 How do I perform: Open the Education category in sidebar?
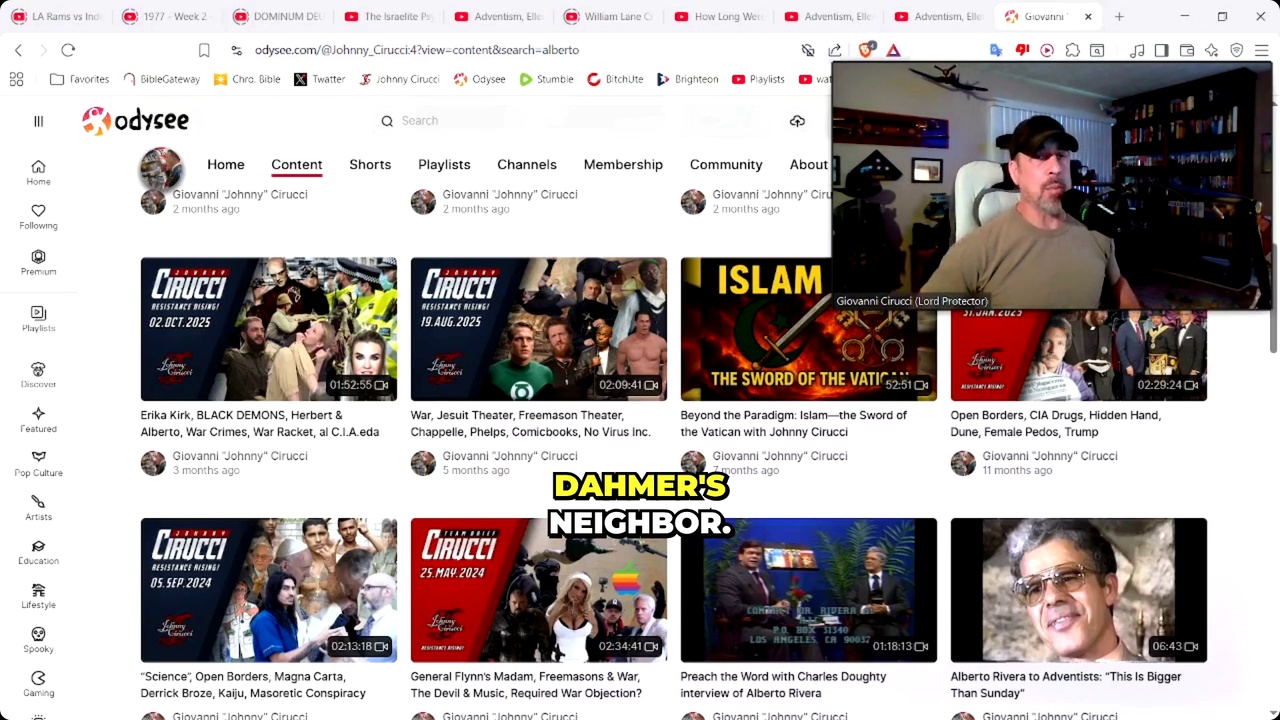pyautogui.click(x=38, y=551)
